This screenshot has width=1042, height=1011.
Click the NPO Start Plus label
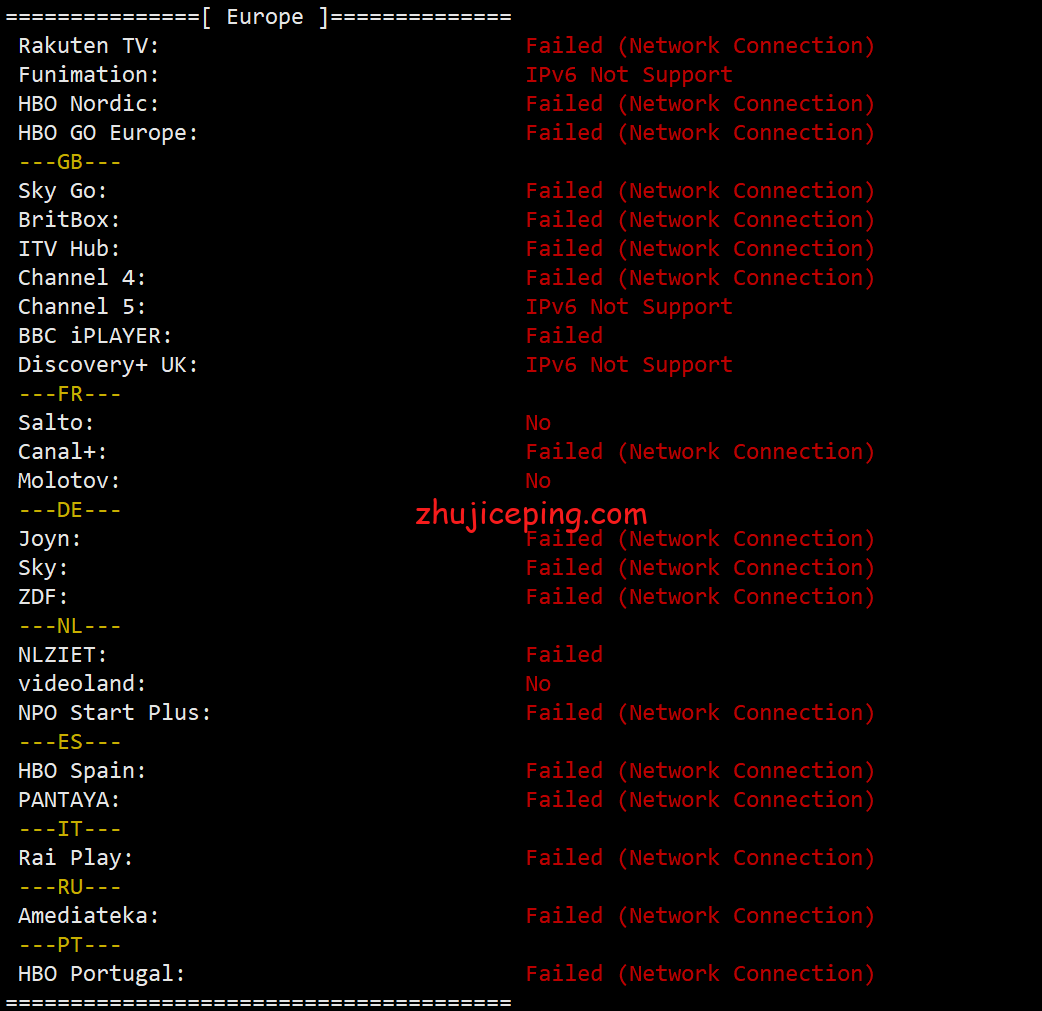pyautogui.click(x=114, y=713)
